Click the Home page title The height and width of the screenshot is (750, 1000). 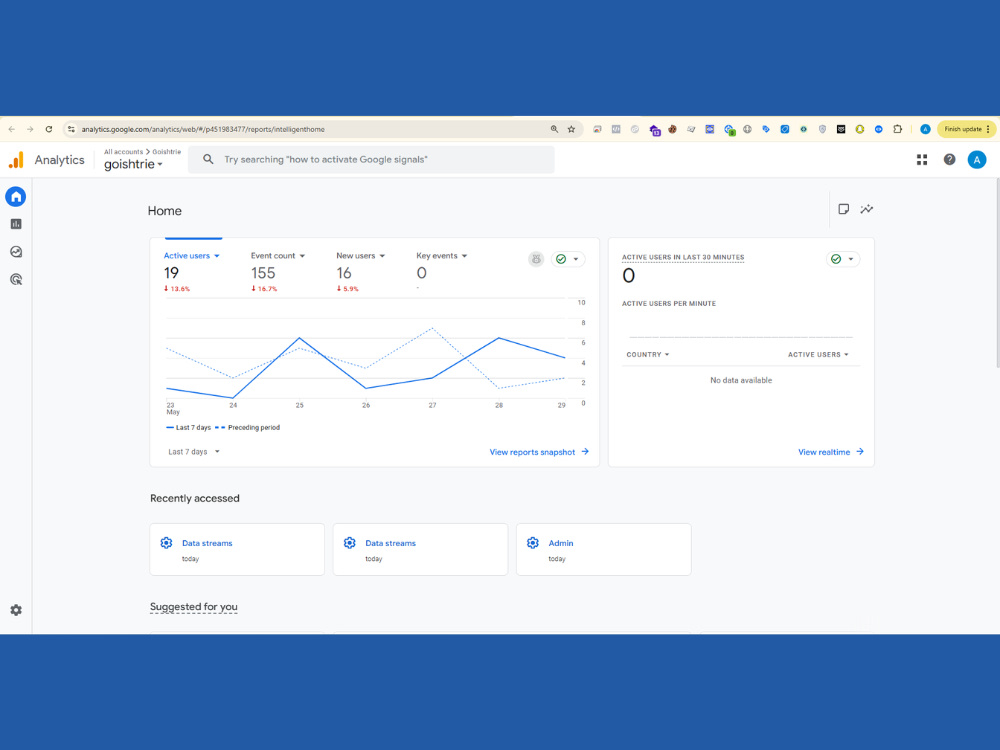[165, 210]
